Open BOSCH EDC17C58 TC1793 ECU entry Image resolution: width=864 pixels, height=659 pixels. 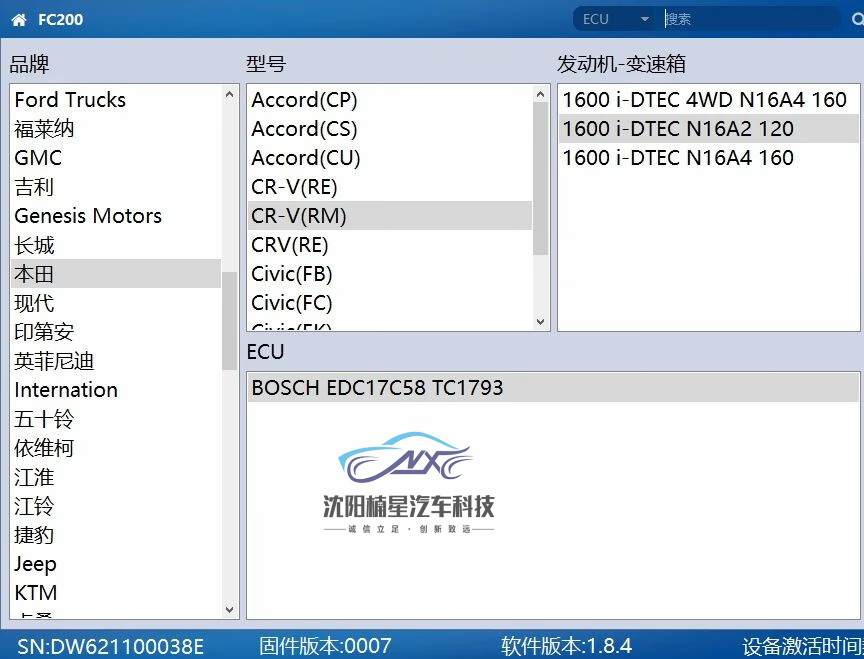tap(378, 388)
